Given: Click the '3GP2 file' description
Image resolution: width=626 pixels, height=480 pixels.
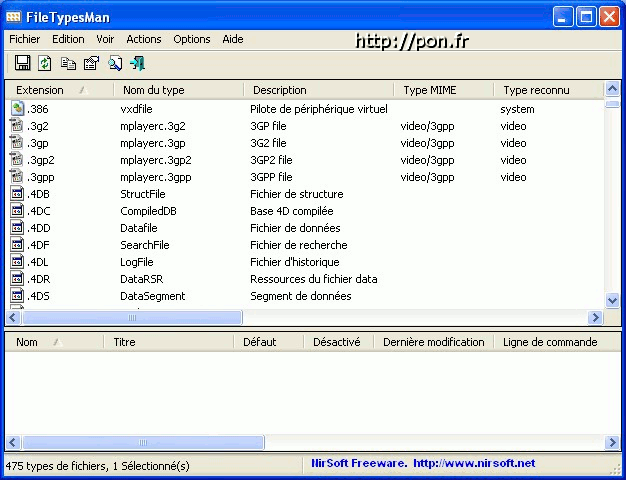Looking at the screenshot, I should point(271,160).
